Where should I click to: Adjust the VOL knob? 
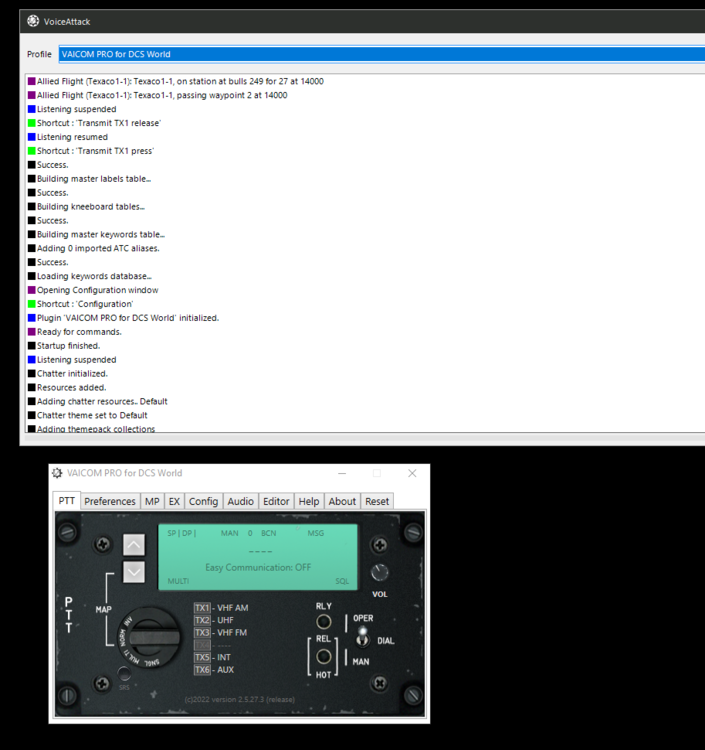pos(380,573)
